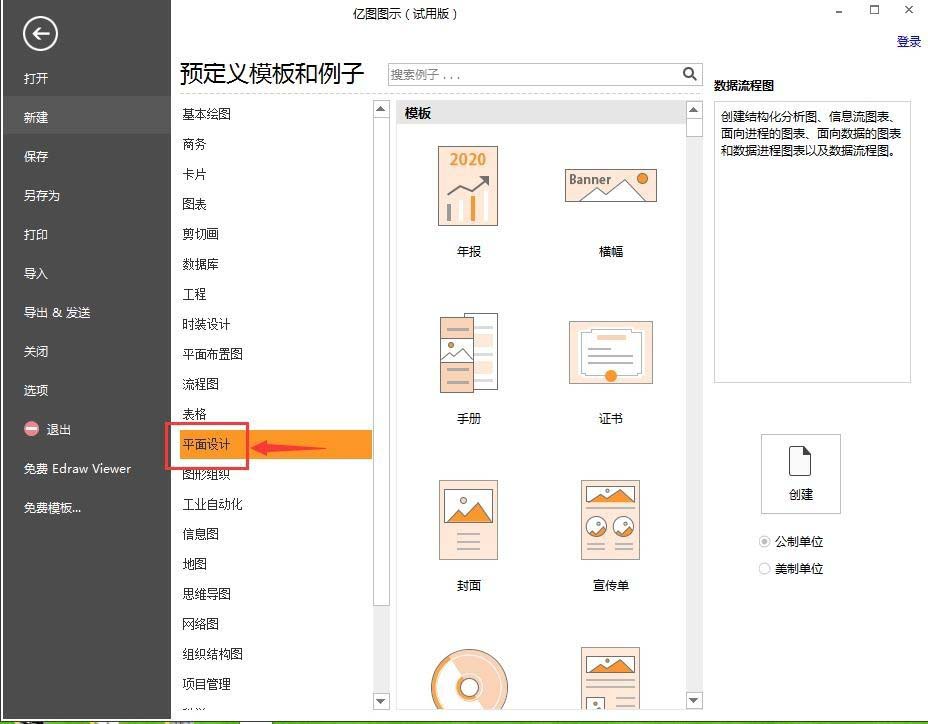The width and height of the screenshot is (928, 724).
Task: Select the 证书 certificate template
Action: click(x=610, y=353)
